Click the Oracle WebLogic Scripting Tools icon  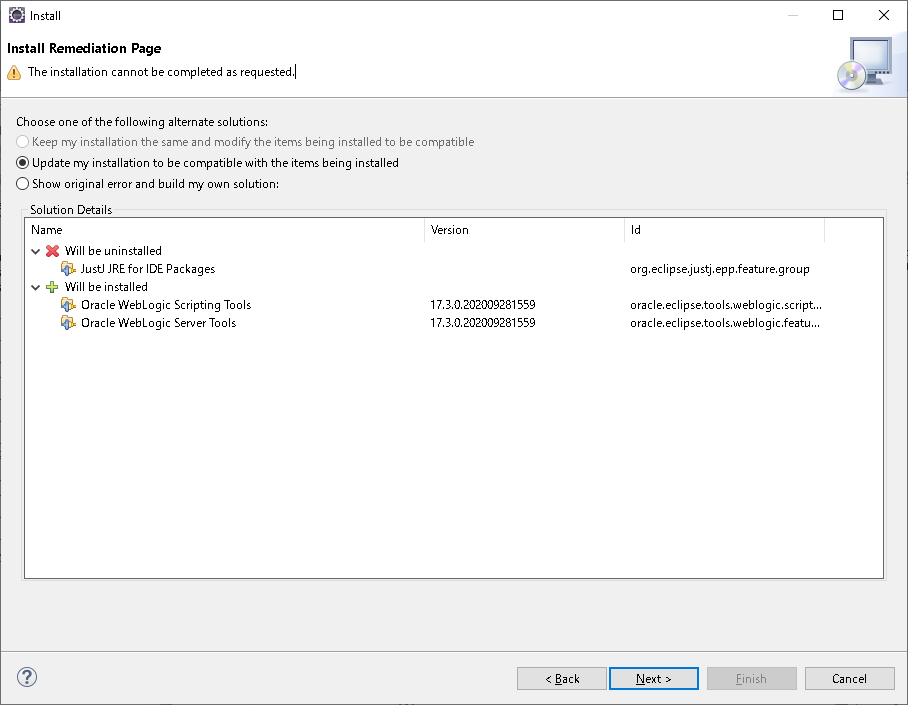68,305
